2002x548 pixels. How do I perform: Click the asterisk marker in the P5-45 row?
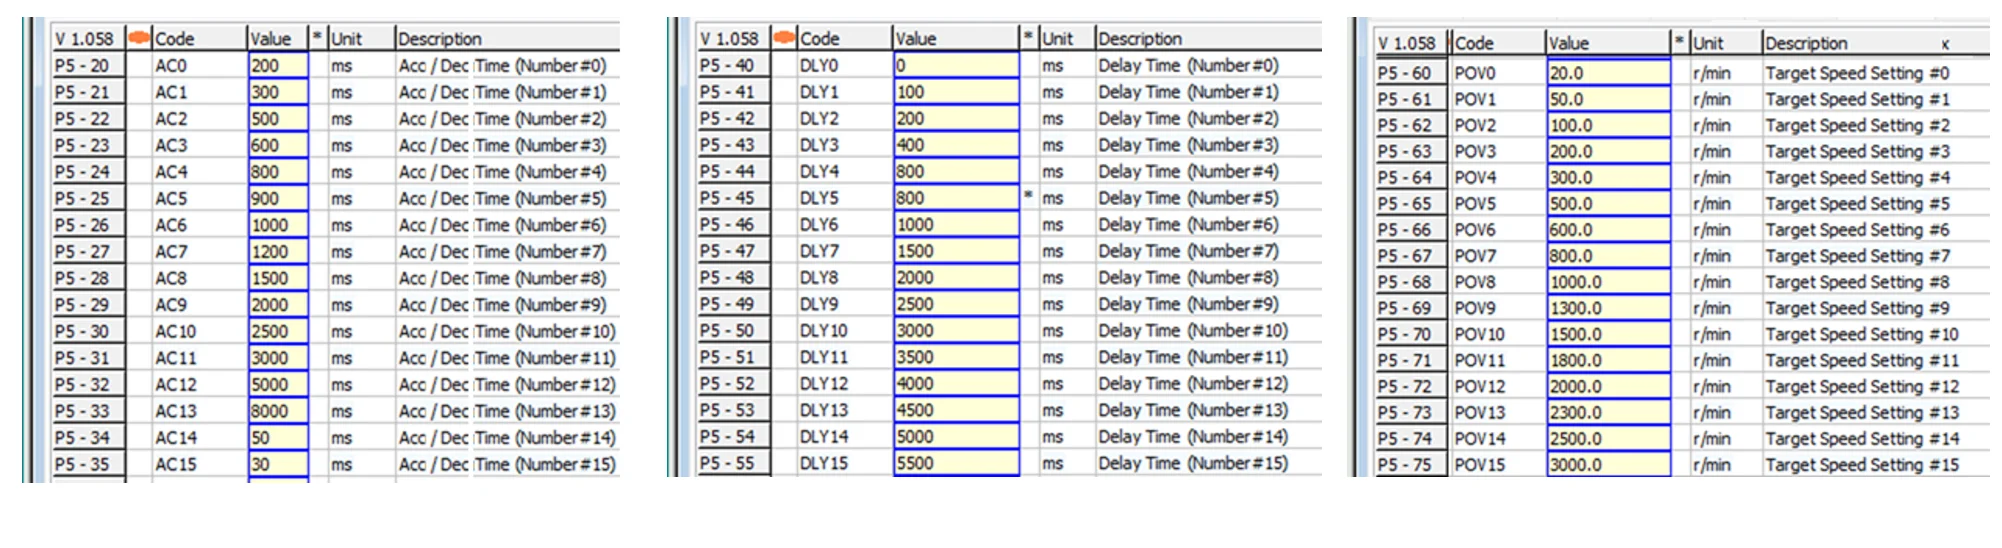coord(1028,196)
